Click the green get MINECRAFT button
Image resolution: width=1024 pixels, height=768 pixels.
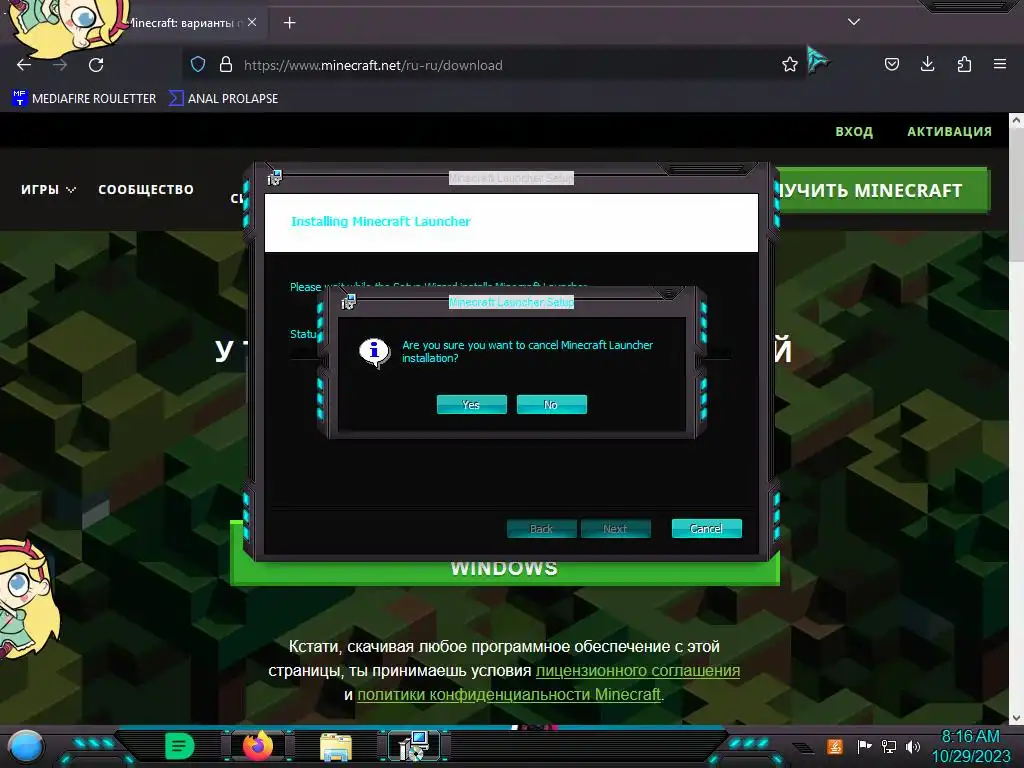[884, 190]
